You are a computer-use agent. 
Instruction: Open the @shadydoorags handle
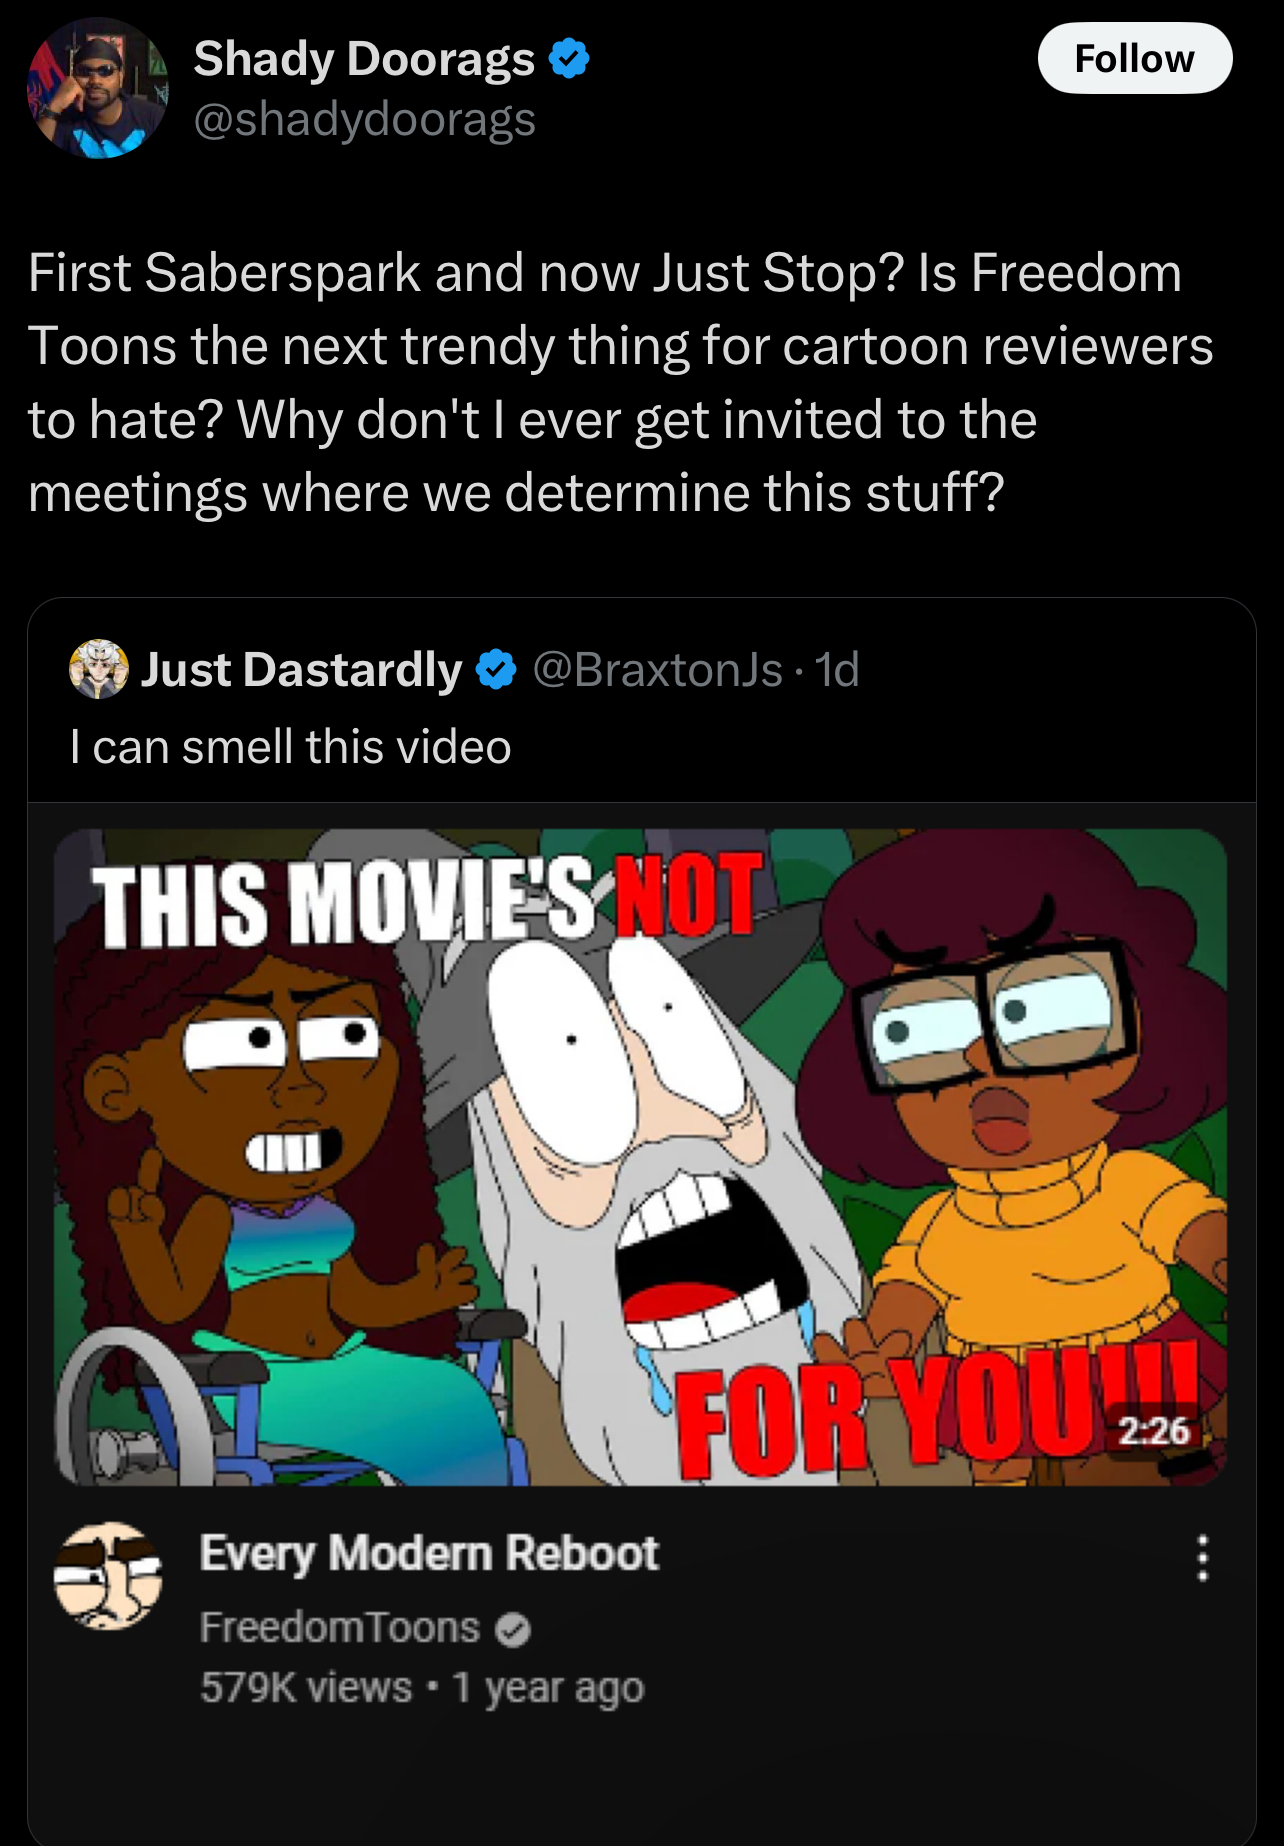365,120
